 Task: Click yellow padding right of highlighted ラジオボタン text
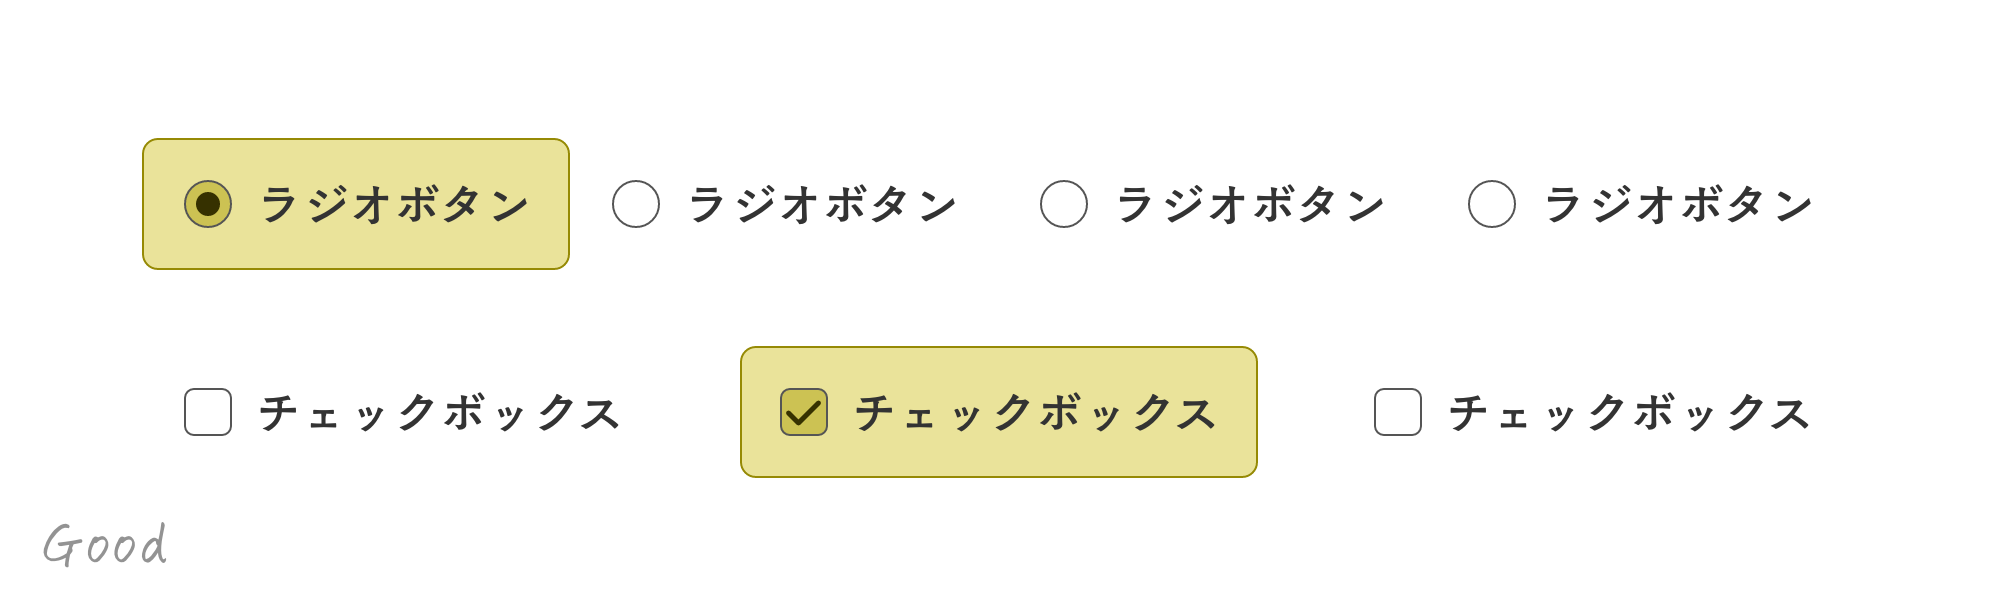point(550,204)
